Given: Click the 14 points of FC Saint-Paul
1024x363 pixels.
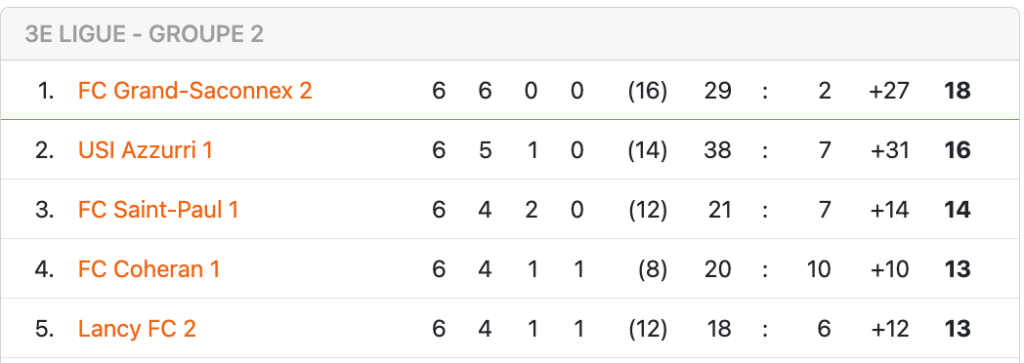Looking at the screenshot, I should coord(957,210).
